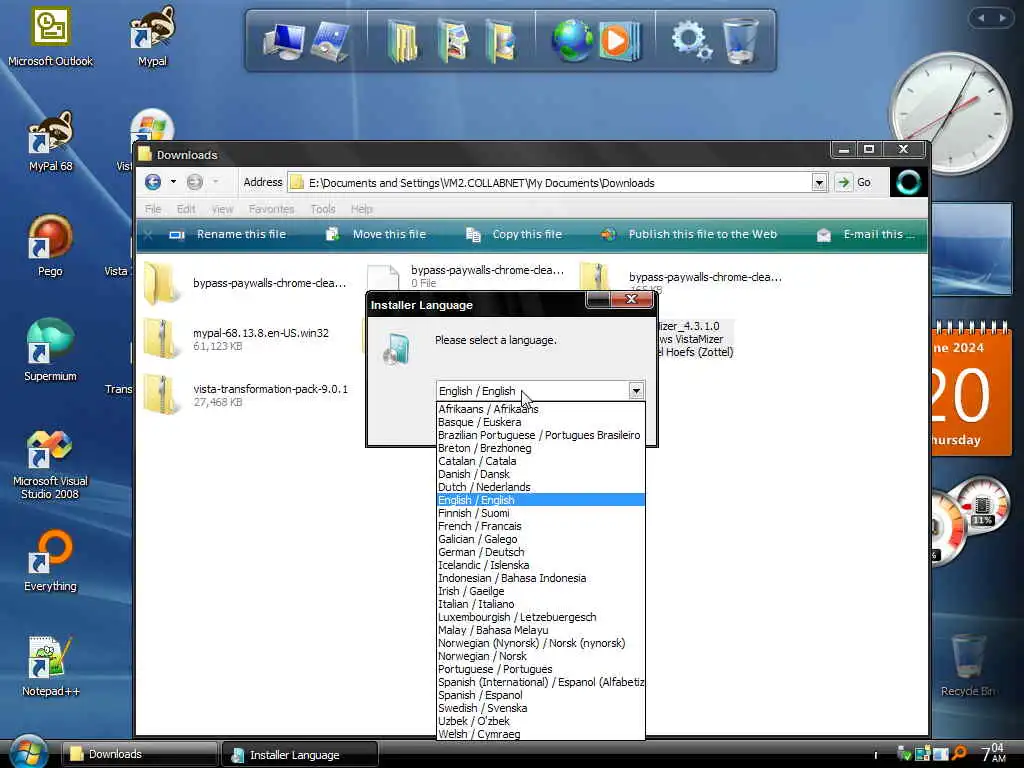
Task: Choose Dutch / Nederlands language
Action: 541,487
